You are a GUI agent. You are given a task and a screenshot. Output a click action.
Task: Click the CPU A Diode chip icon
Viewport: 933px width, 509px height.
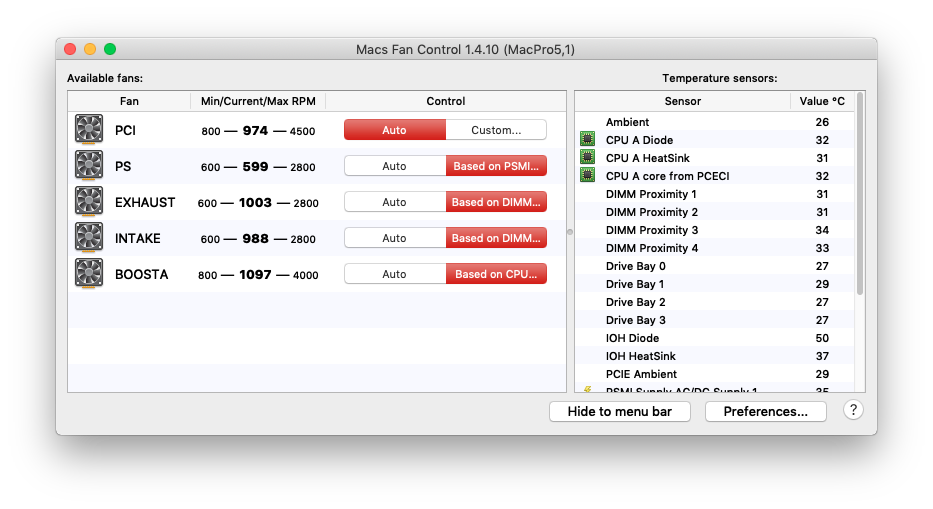[x=587, y=139]
